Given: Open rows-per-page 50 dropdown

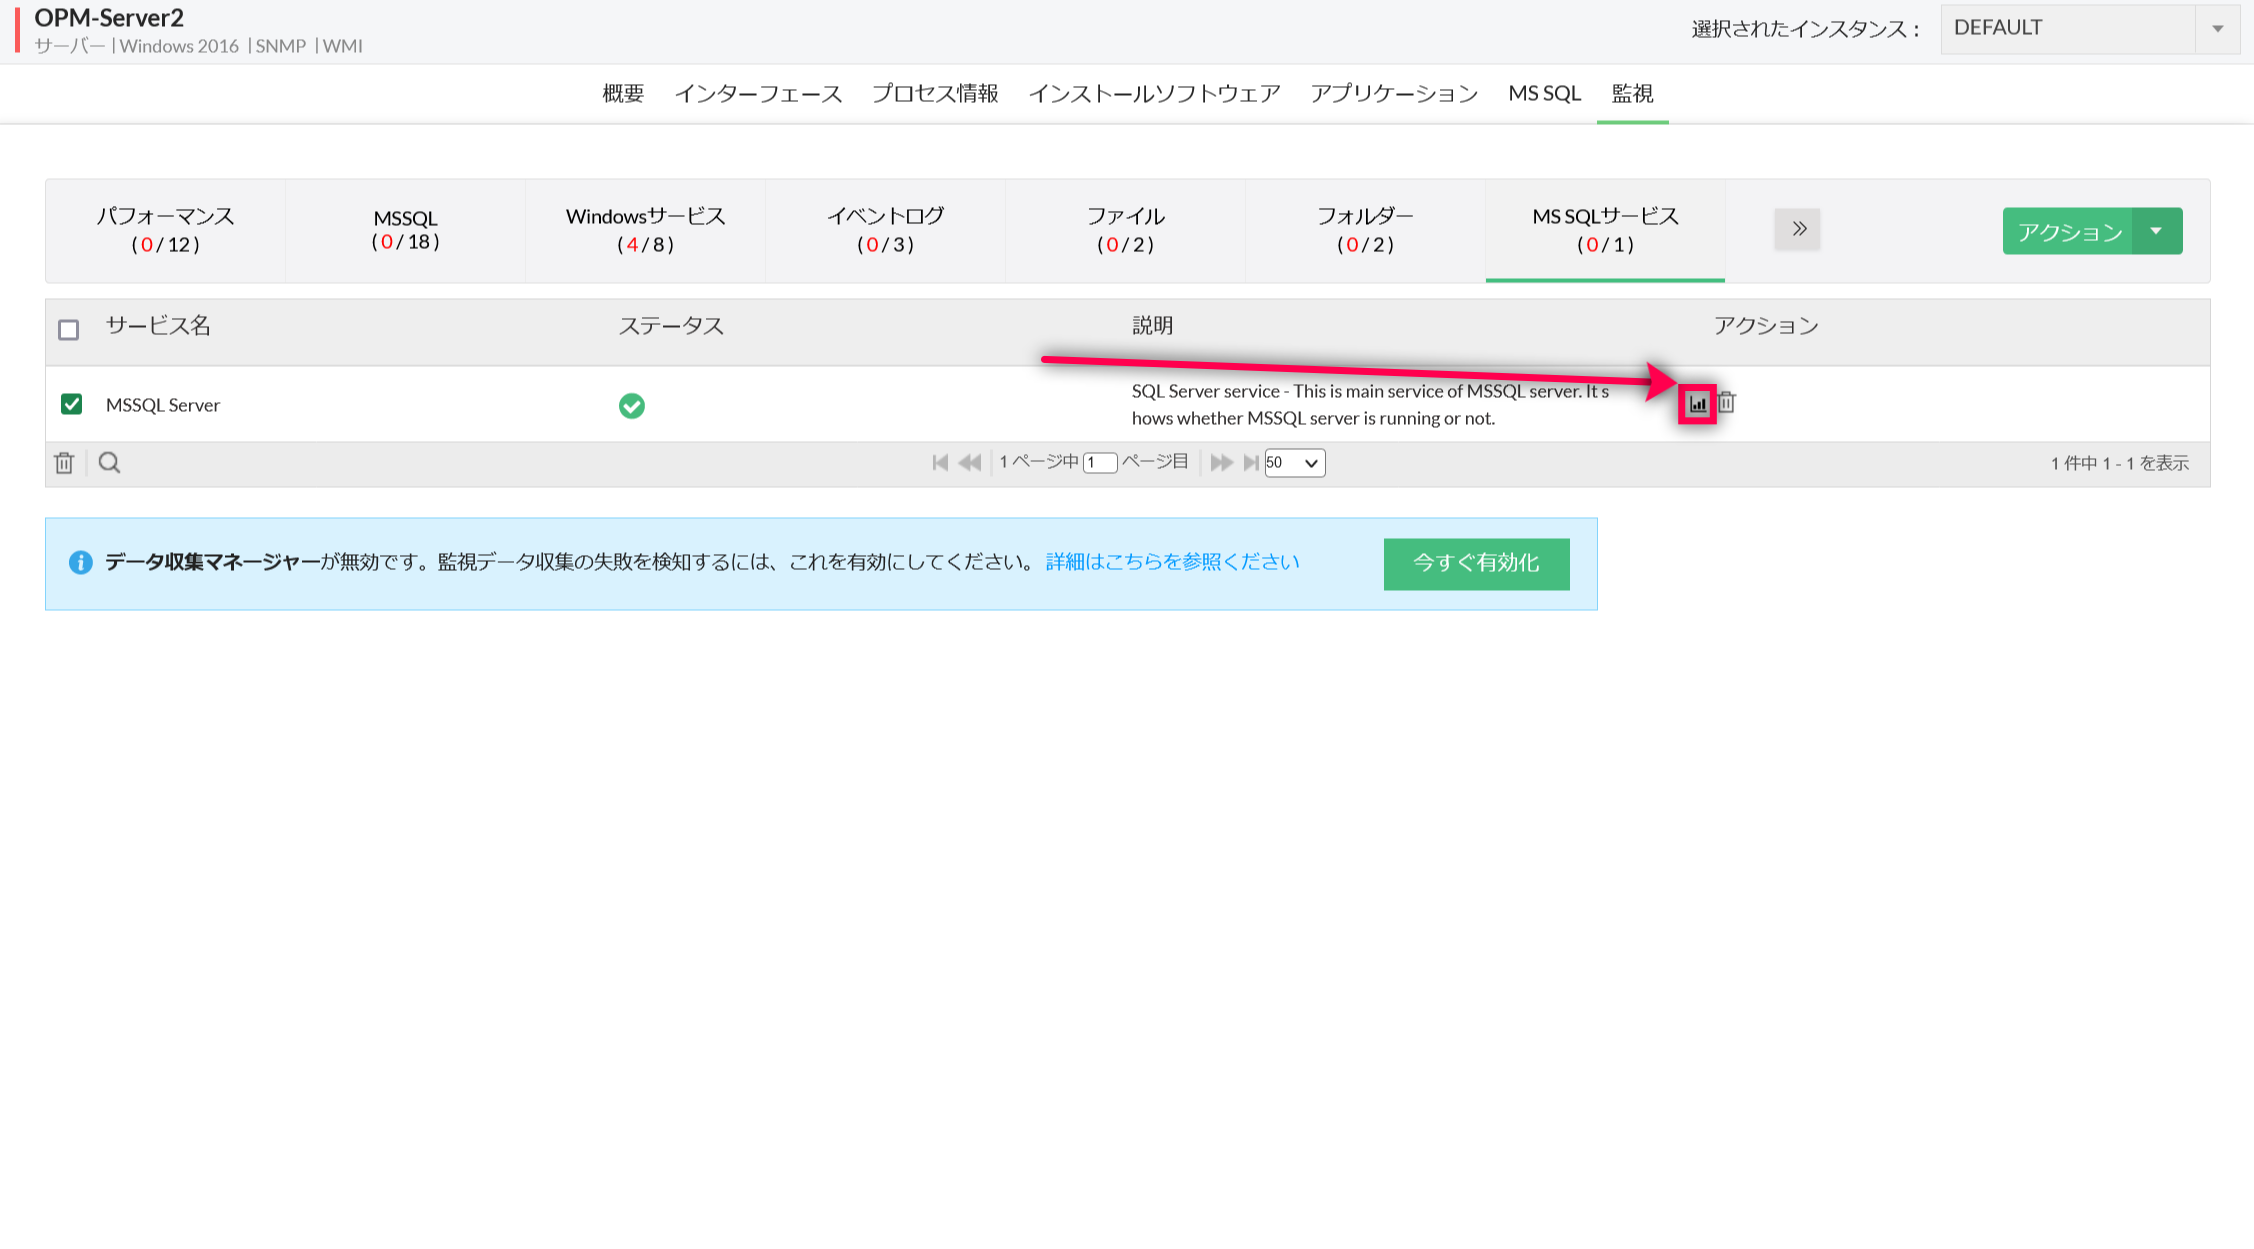Looking at the screenshot, I should click(x=1294, y=463).
